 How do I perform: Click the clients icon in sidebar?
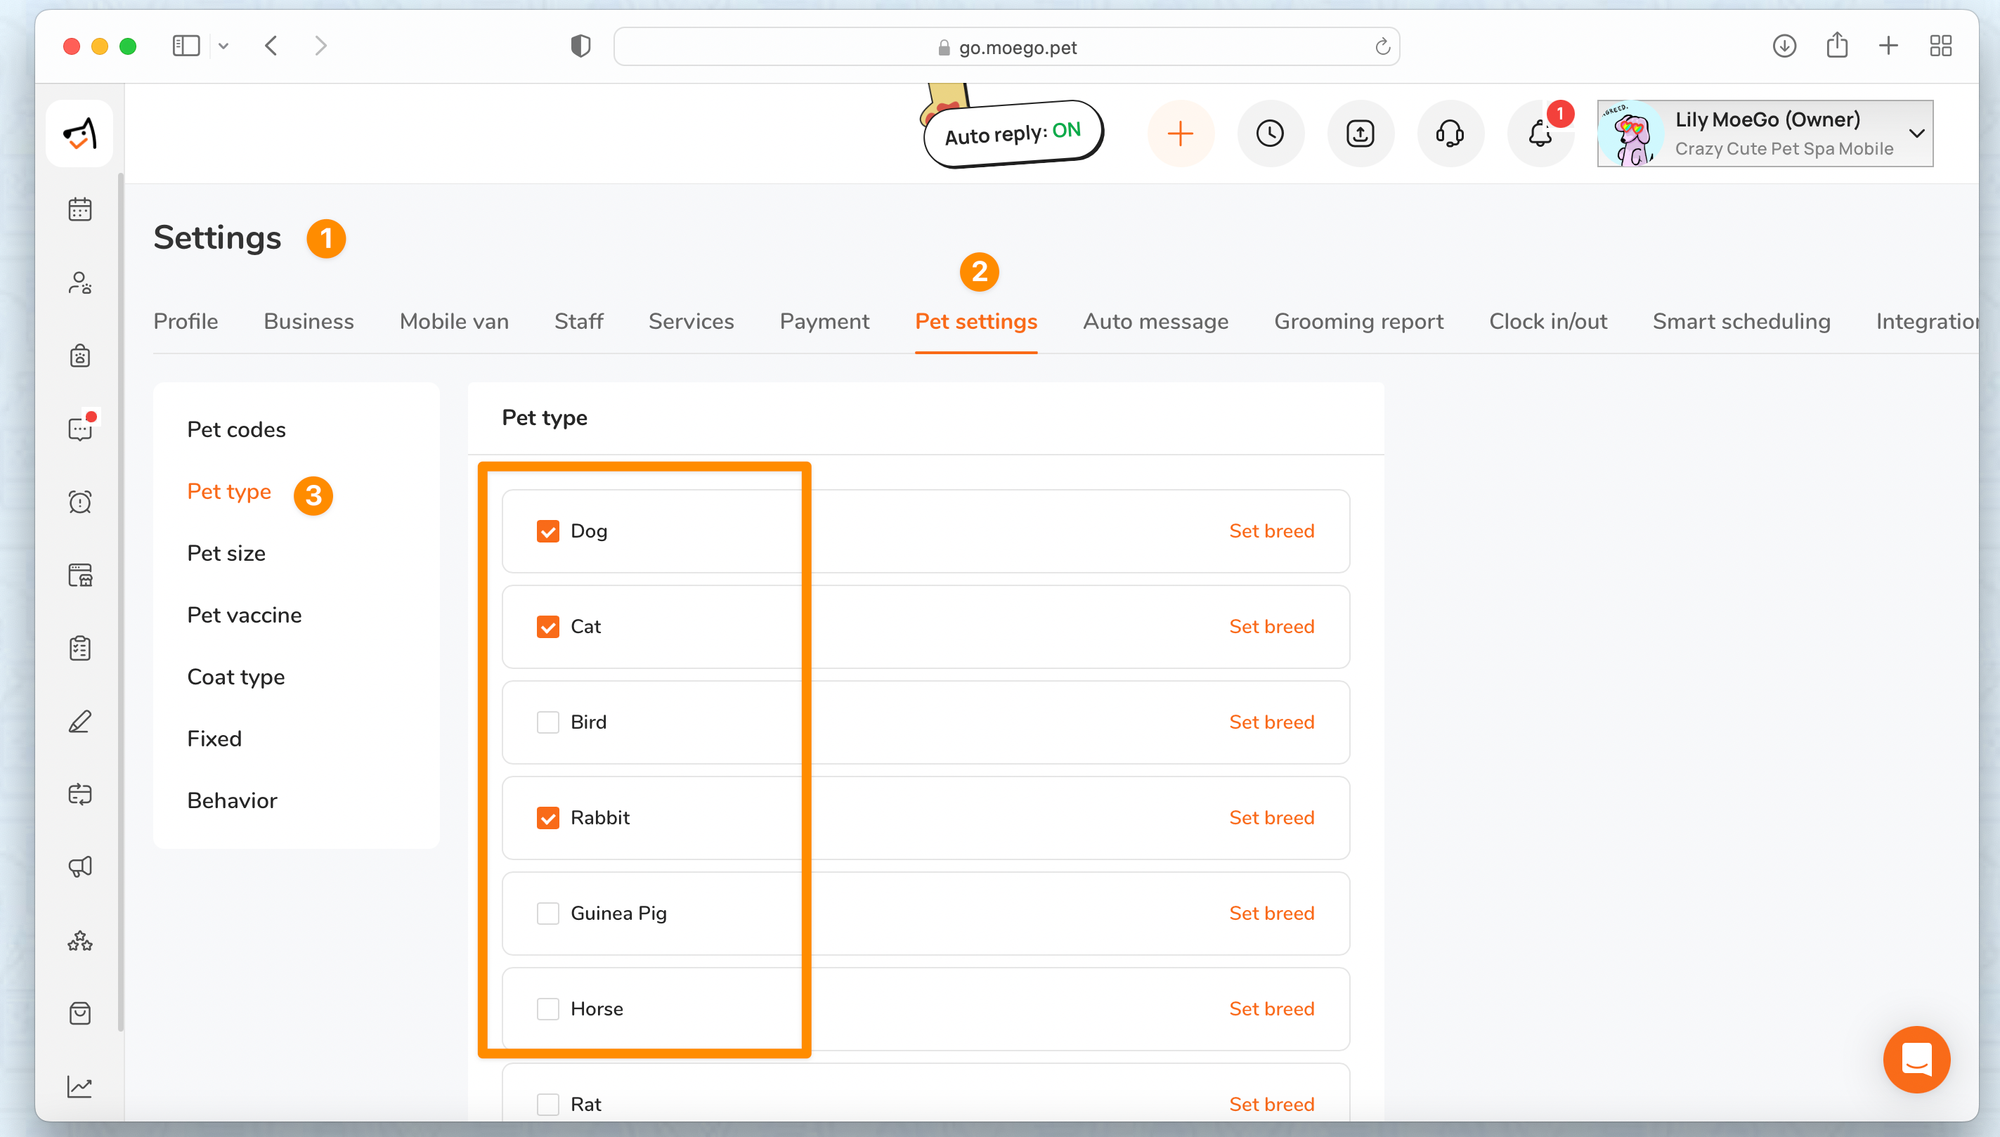(x=80, y=283)
